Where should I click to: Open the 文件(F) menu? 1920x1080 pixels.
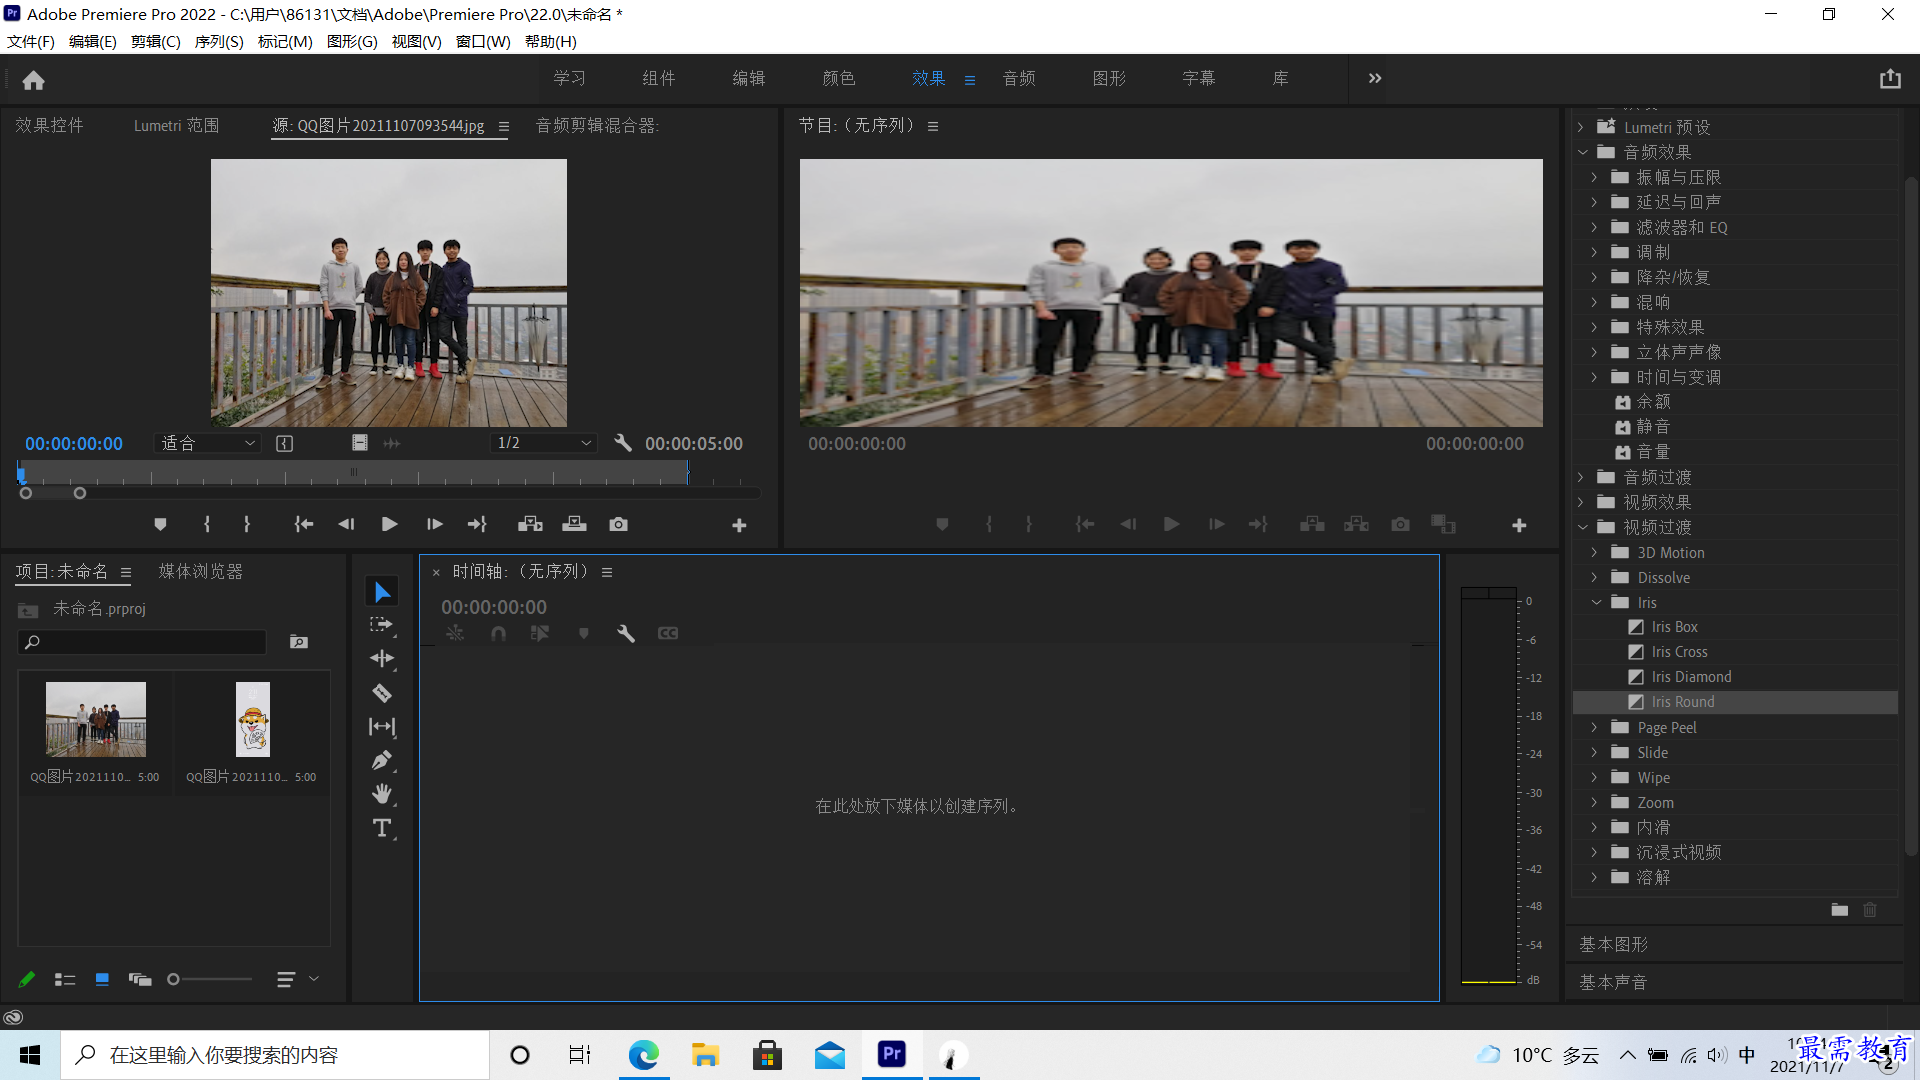point(31,41)
